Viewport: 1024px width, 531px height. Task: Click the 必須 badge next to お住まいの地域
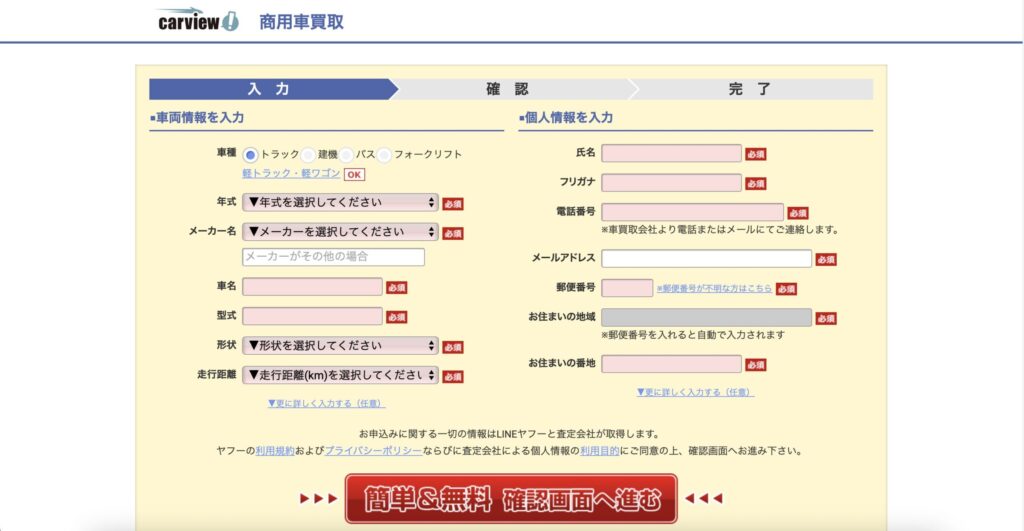coord(826,318)
